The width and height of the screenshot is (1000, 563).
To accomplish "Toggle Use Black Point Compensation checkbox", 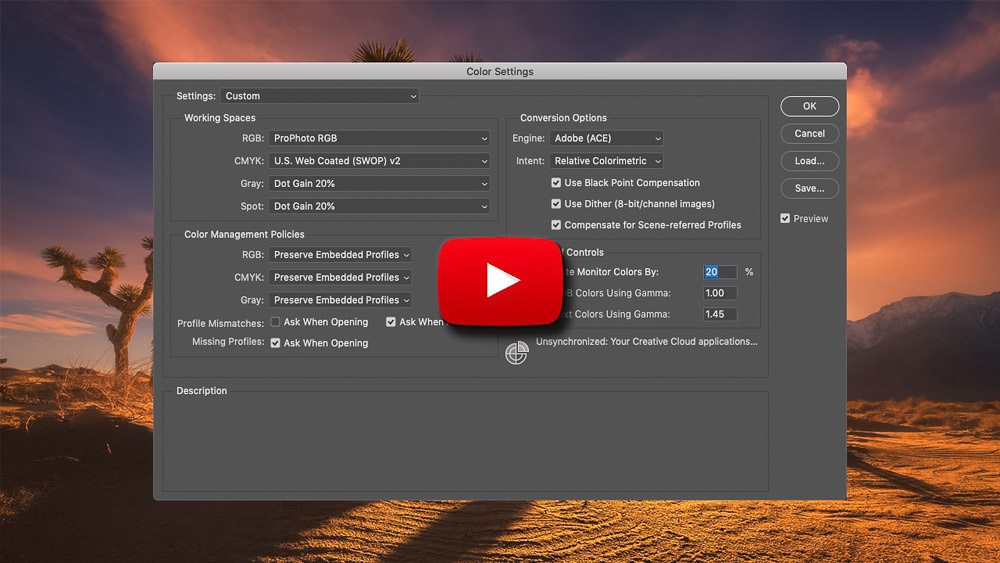I will click(x=556, y=182).
